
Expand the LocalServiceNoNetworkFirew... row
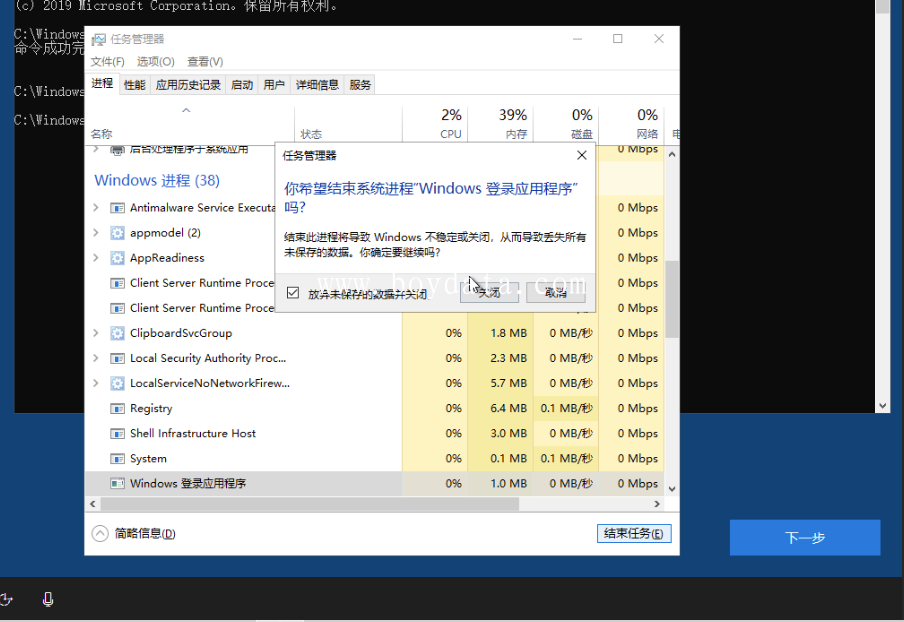(96, 383)
